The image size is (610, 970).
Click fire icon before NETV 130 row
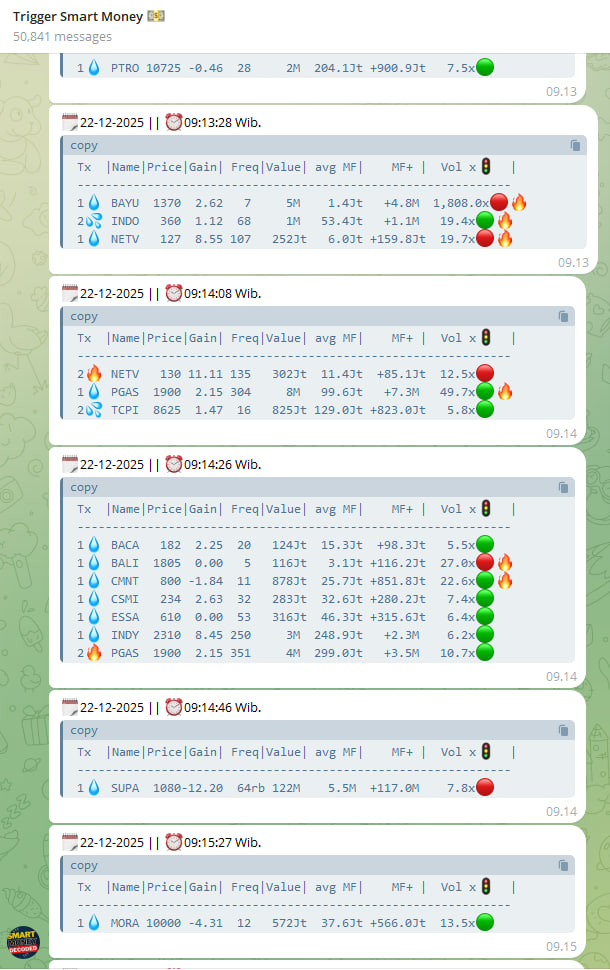(94, 374)
